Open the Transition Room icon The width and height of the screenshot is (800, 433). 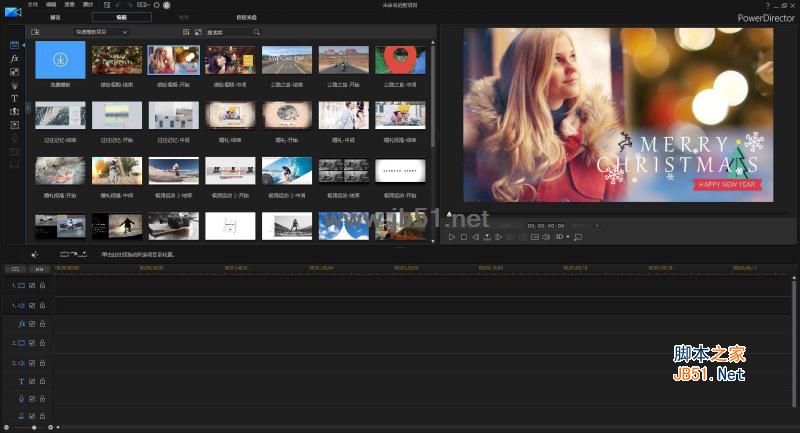[x=14, y=111]
